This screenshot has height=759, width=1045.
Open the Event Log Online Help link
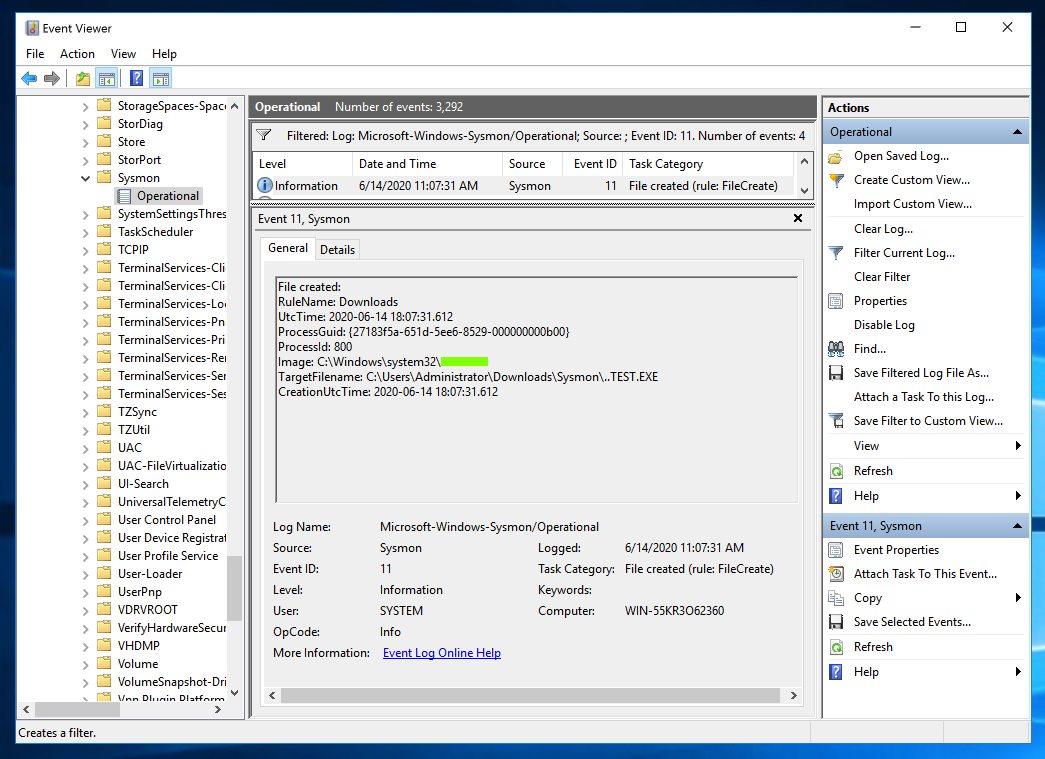(x=441, y=653)
